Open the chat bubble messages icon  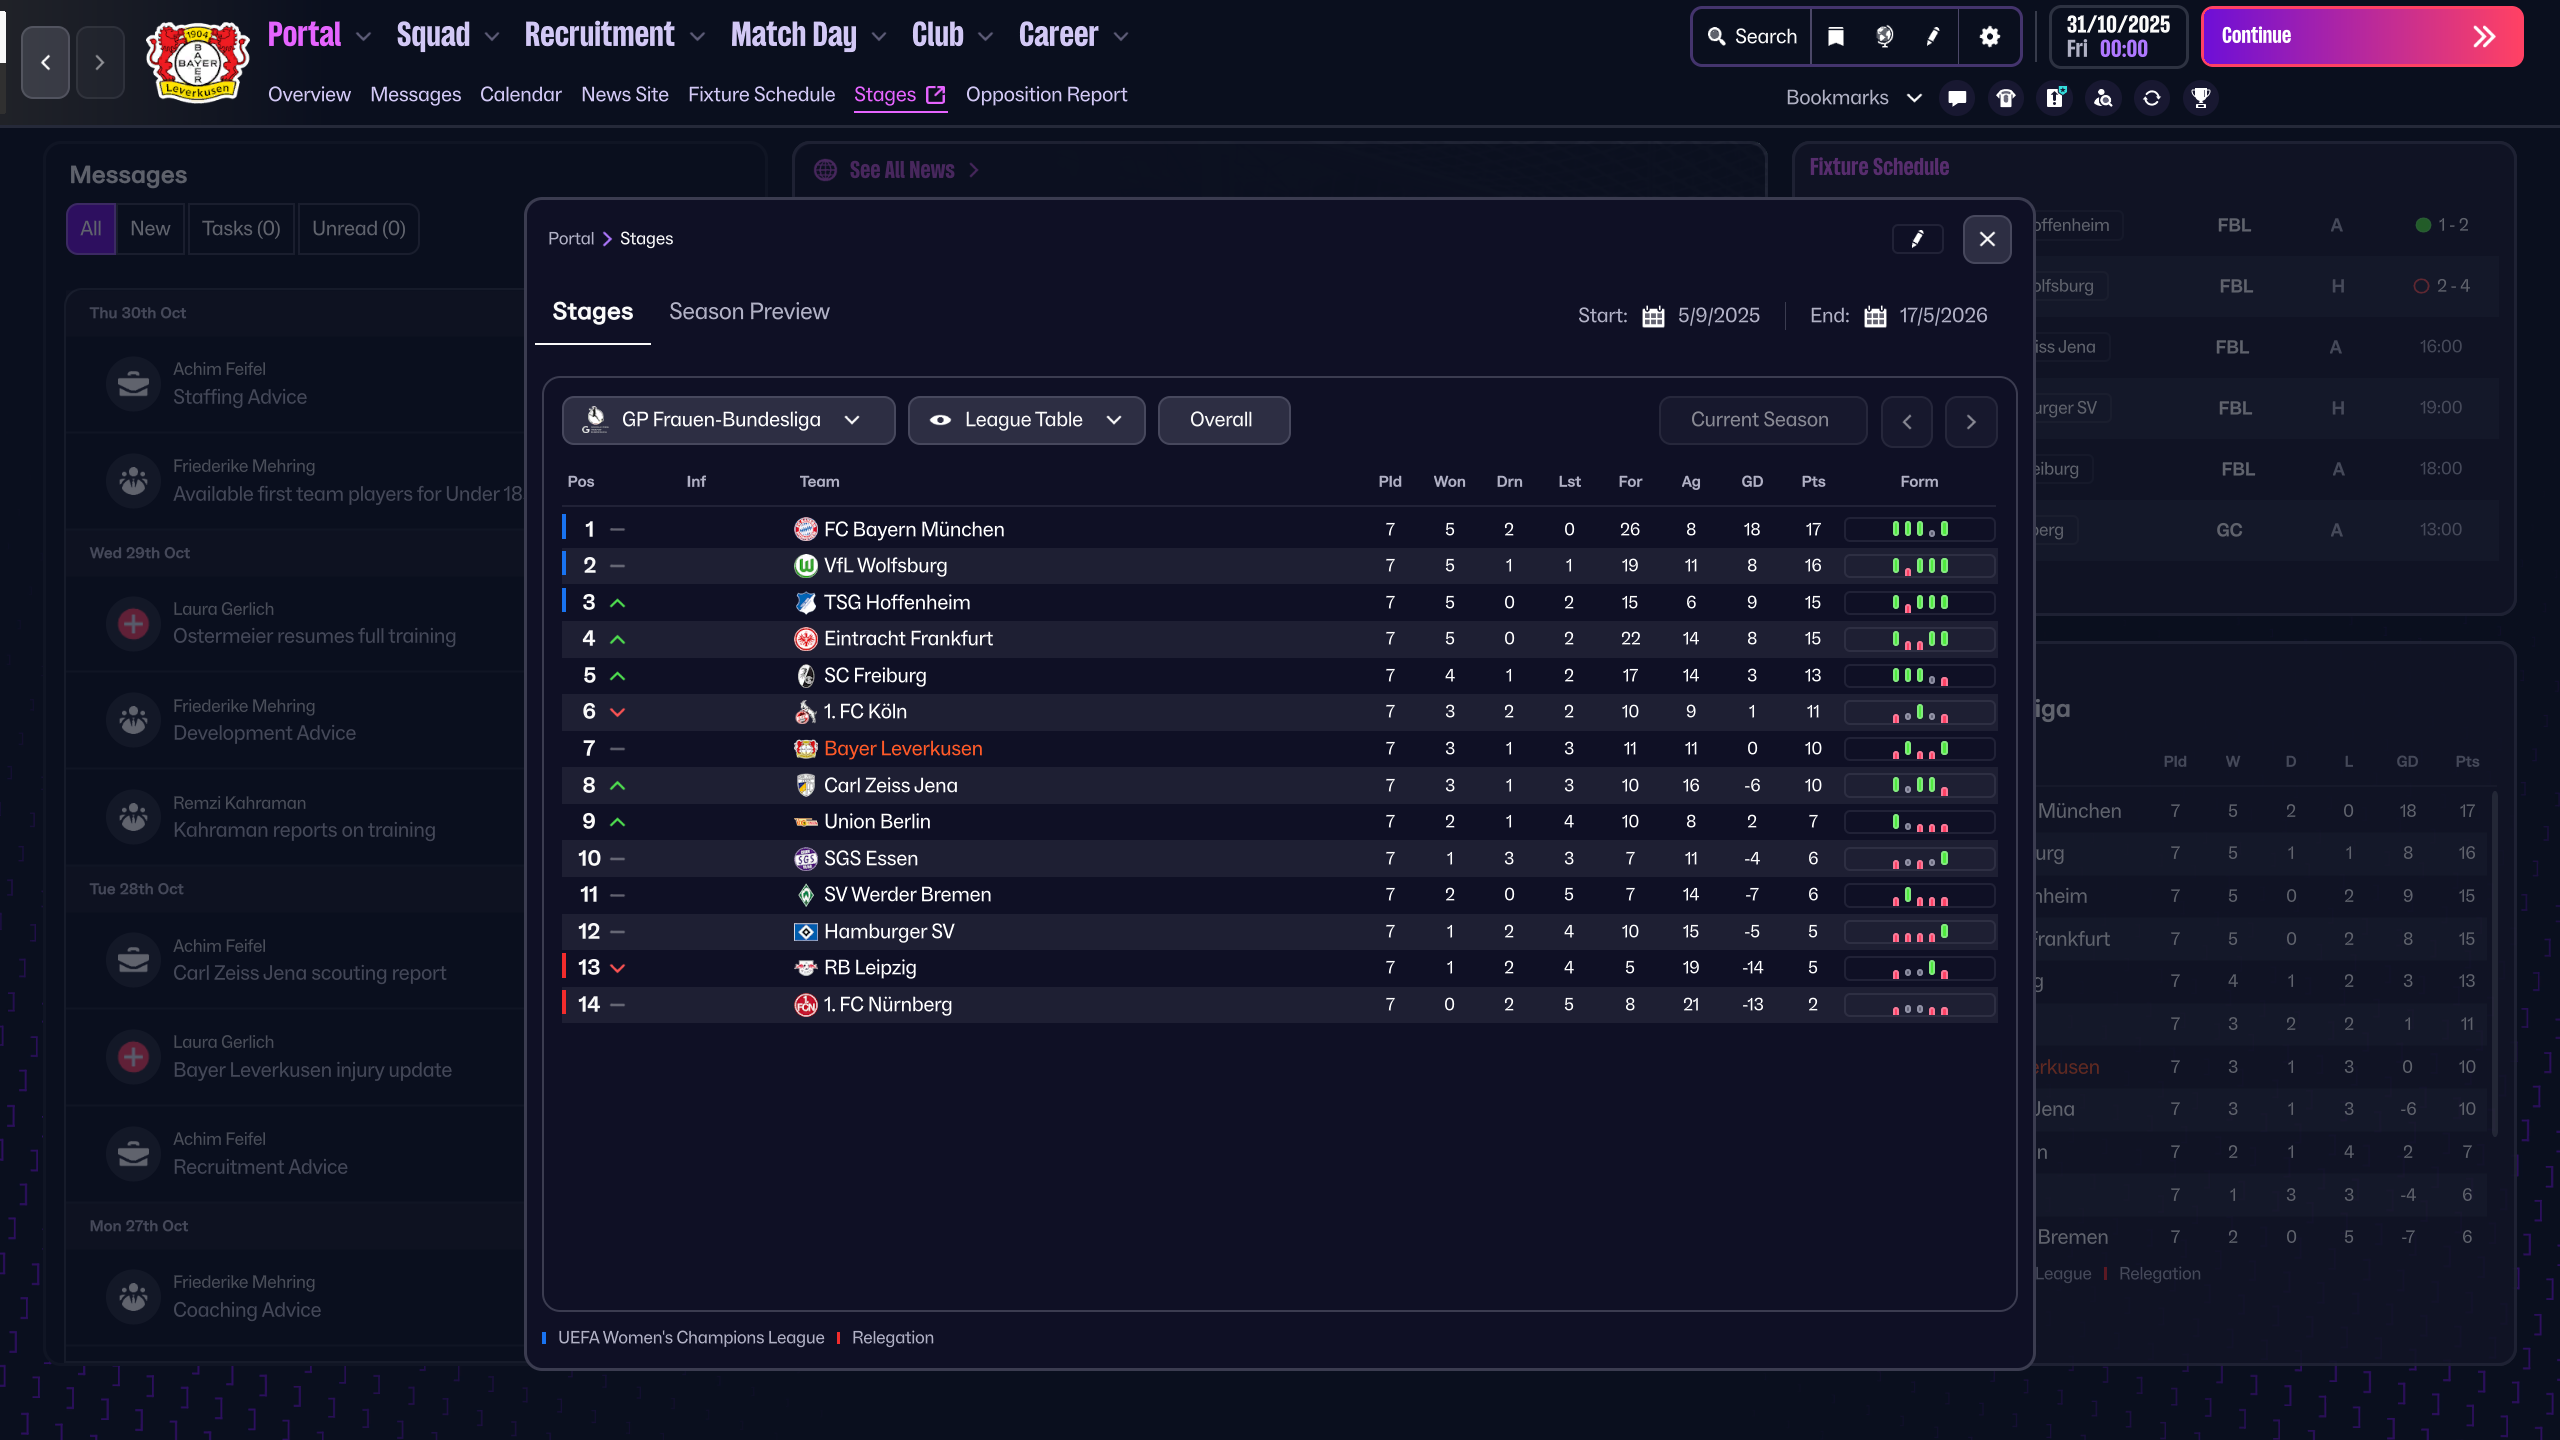pyautogui.click(x=1956, y=97)
